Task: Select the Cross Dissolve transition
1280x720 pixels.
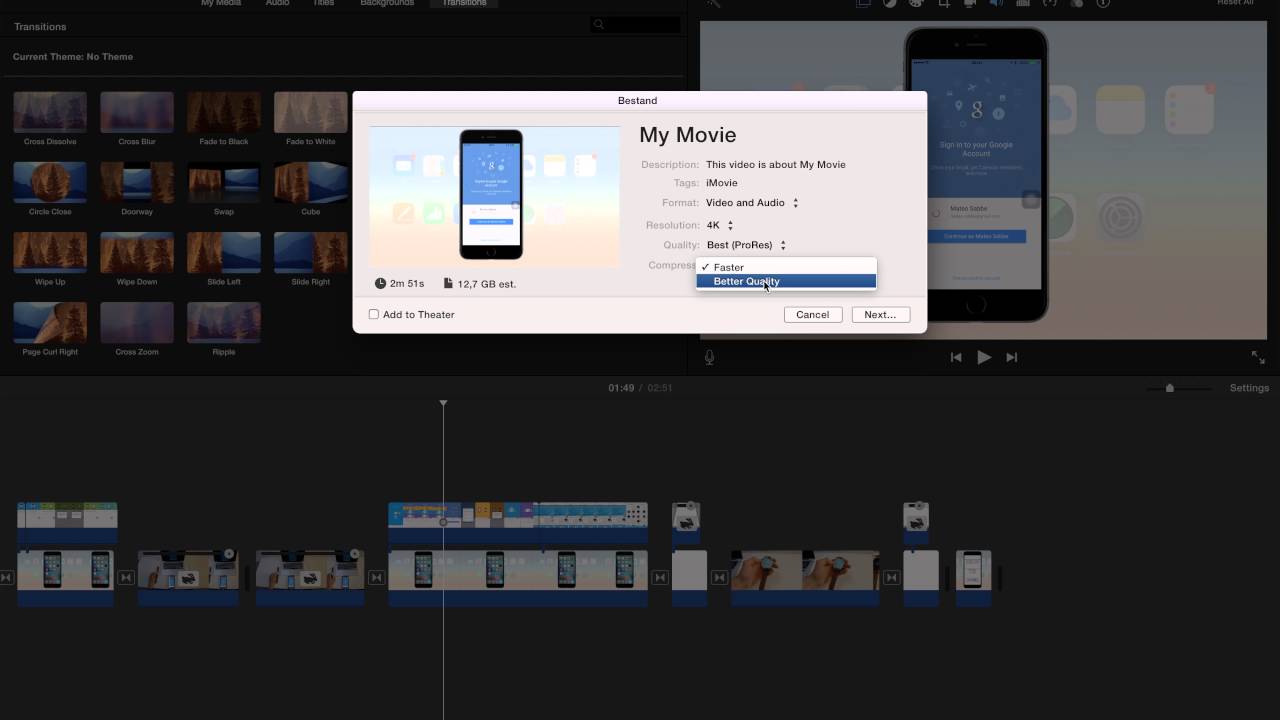Action: [x=50, y=112]
